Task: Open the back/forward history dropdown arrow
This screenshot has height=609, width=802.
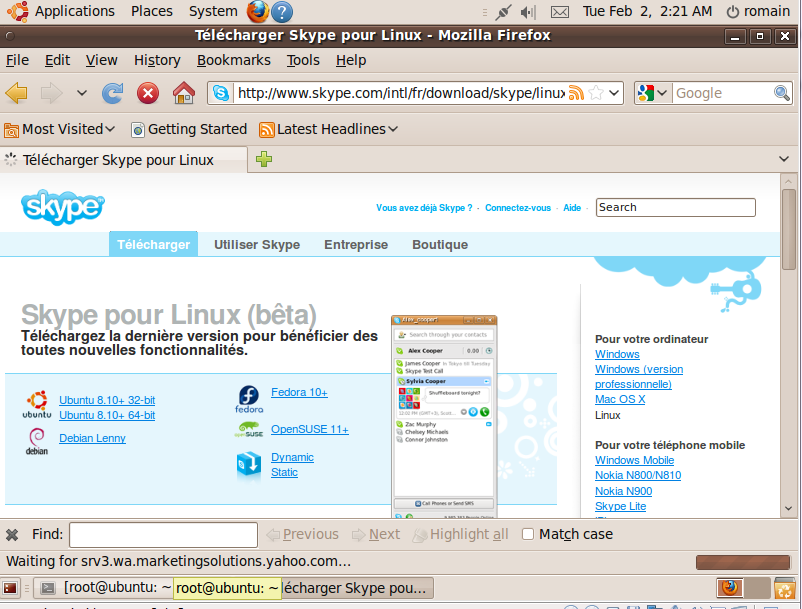Action: 82,93
